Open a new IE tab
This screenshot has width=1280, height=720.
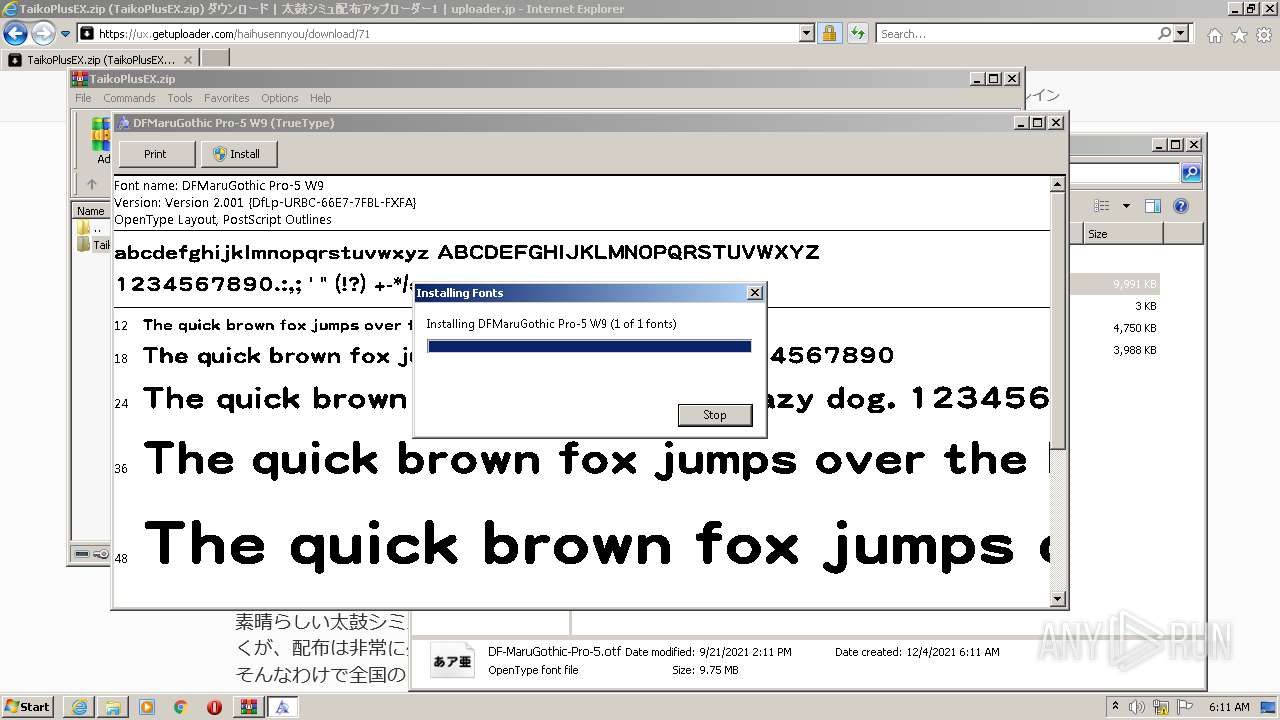point(215,59)
